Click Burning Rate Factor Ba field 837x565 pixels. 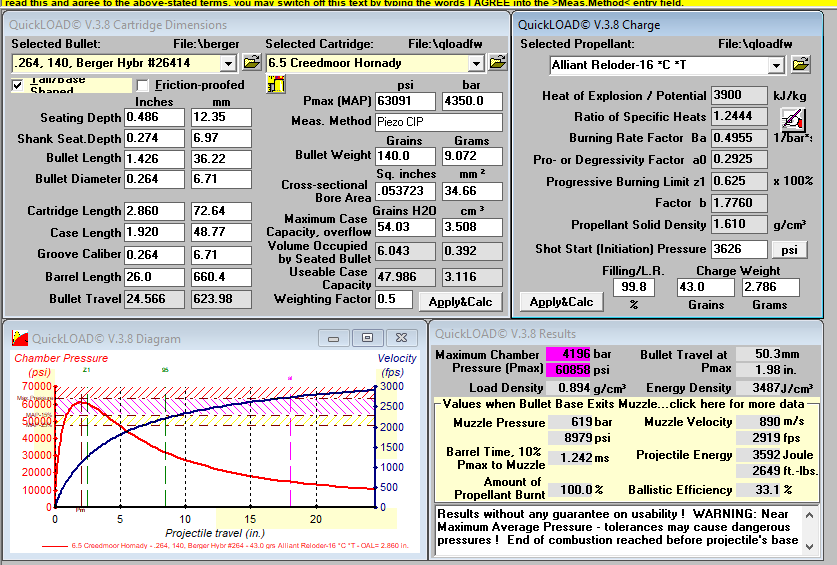[x=739, y=138]
